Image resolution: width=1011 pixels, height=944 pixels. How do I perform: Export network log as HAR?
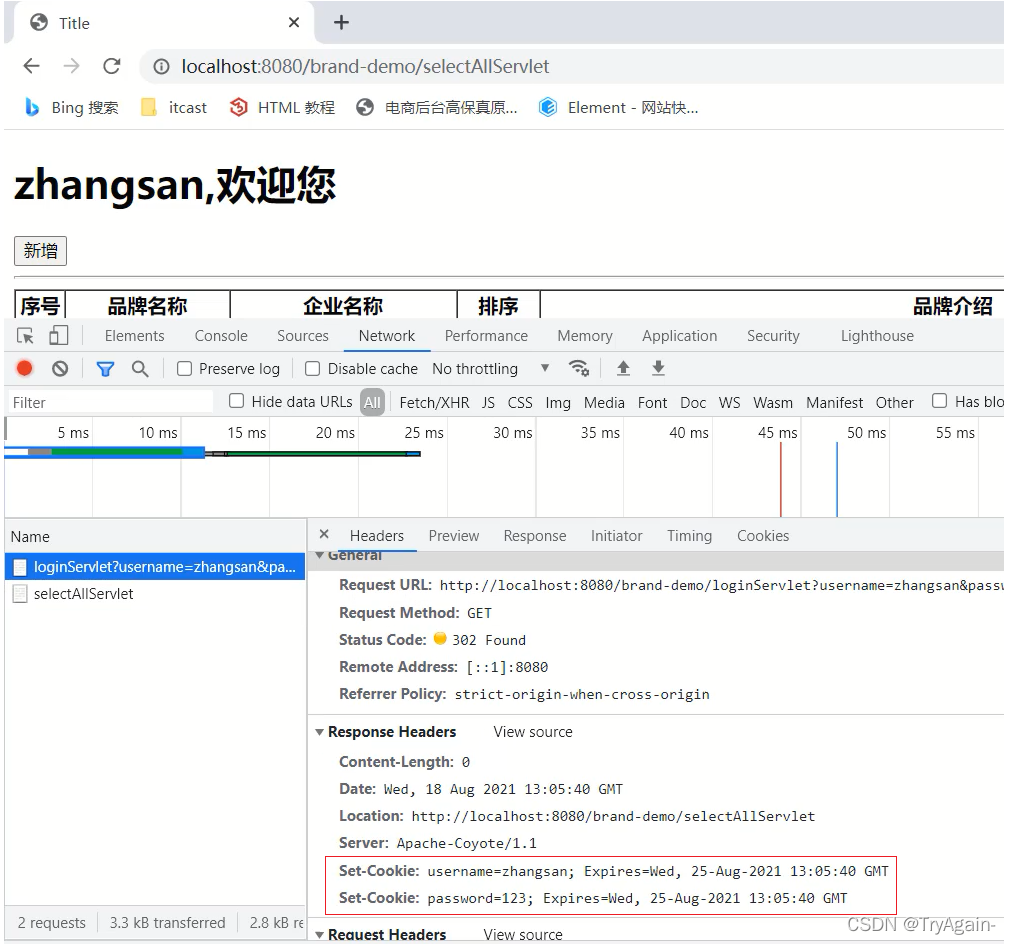(x=658, y=369)
